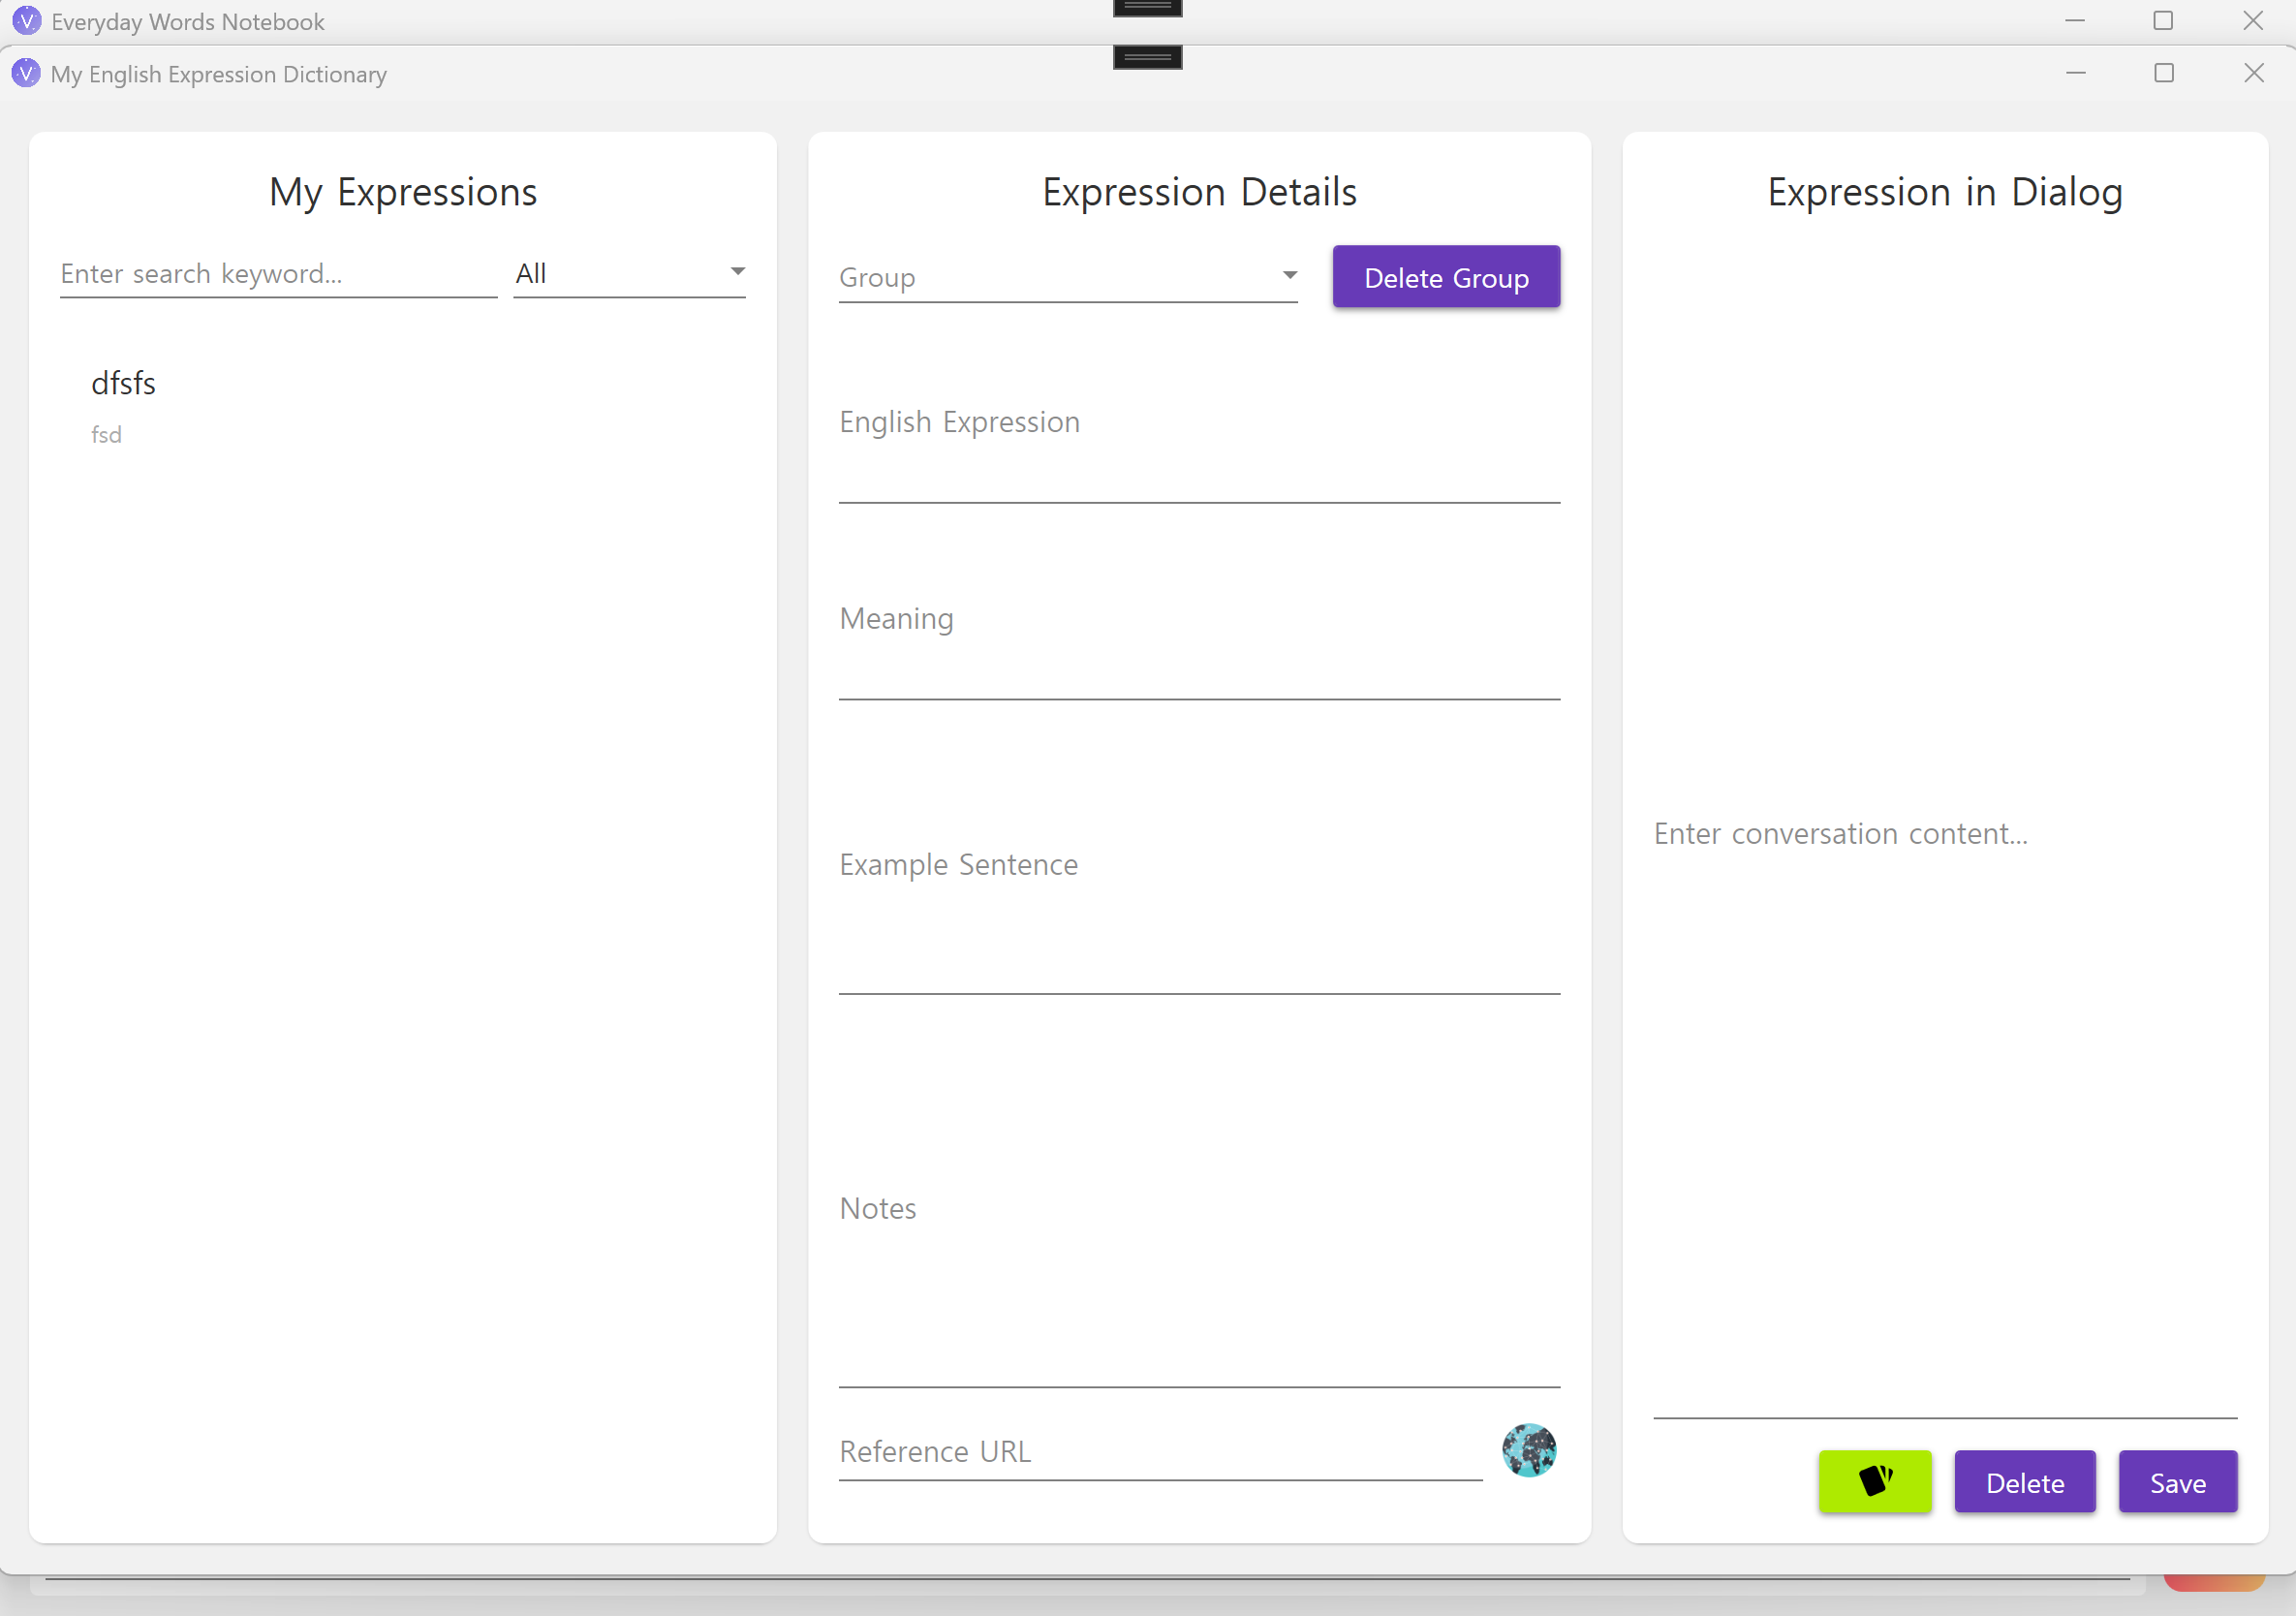Maximize the My English Expression Dictionary window
Viewport: 2296px width, 1616px height.
[2163, 73]
